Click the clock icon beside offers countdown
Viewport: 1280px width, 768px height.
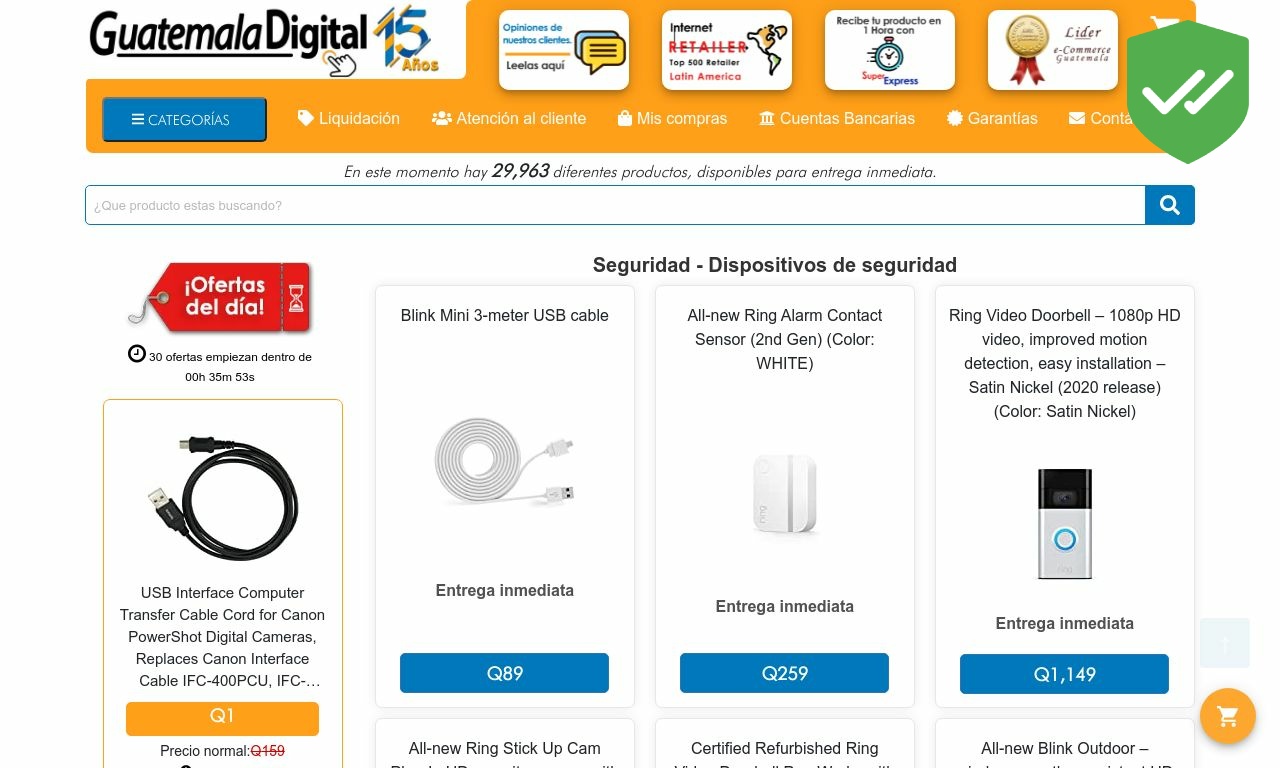pos(137,354)
